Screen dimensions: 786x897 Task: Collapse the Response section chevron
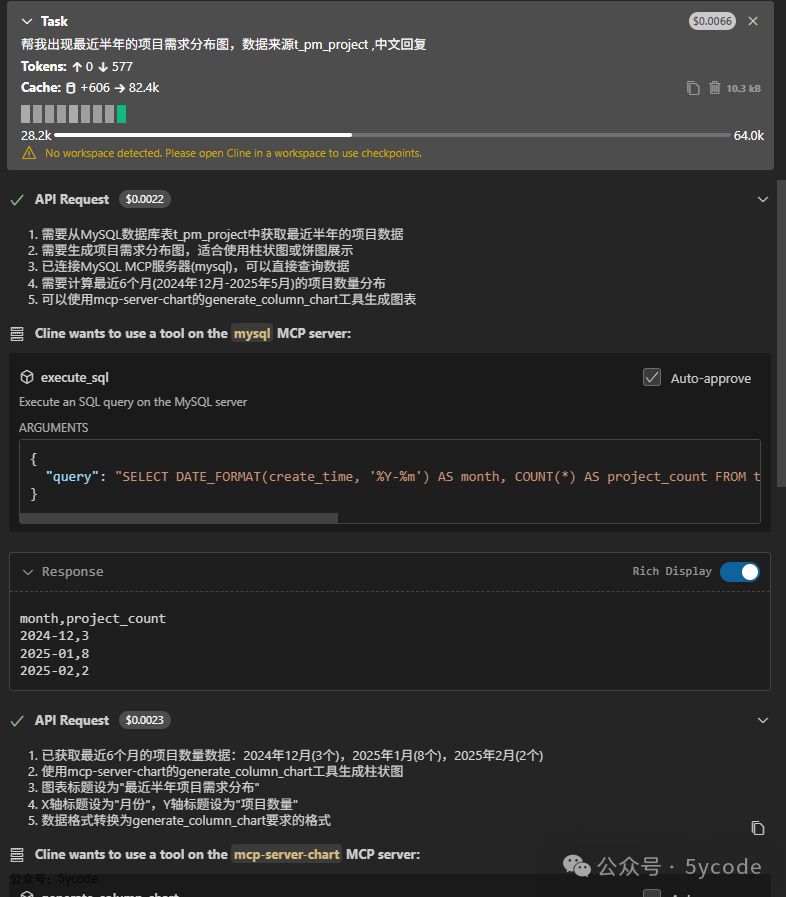click(27, 572)
